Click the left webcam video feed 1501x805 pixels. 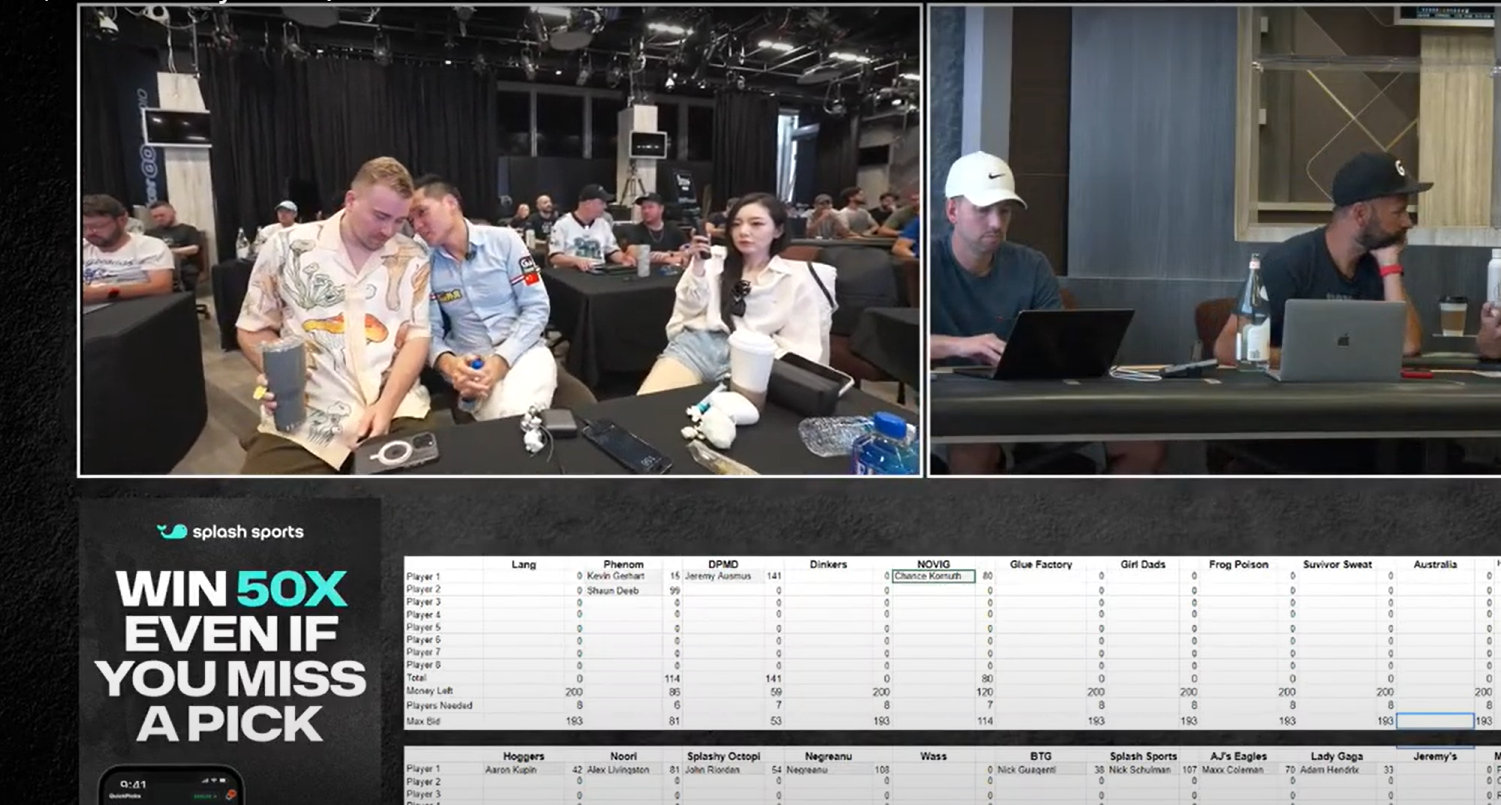[500, 240]
